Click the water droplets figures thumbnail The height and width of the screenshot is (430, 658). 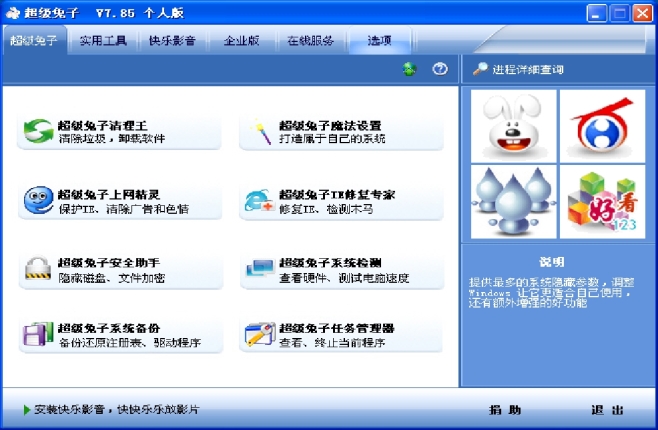pyautogui.click(x=513, y=202)
